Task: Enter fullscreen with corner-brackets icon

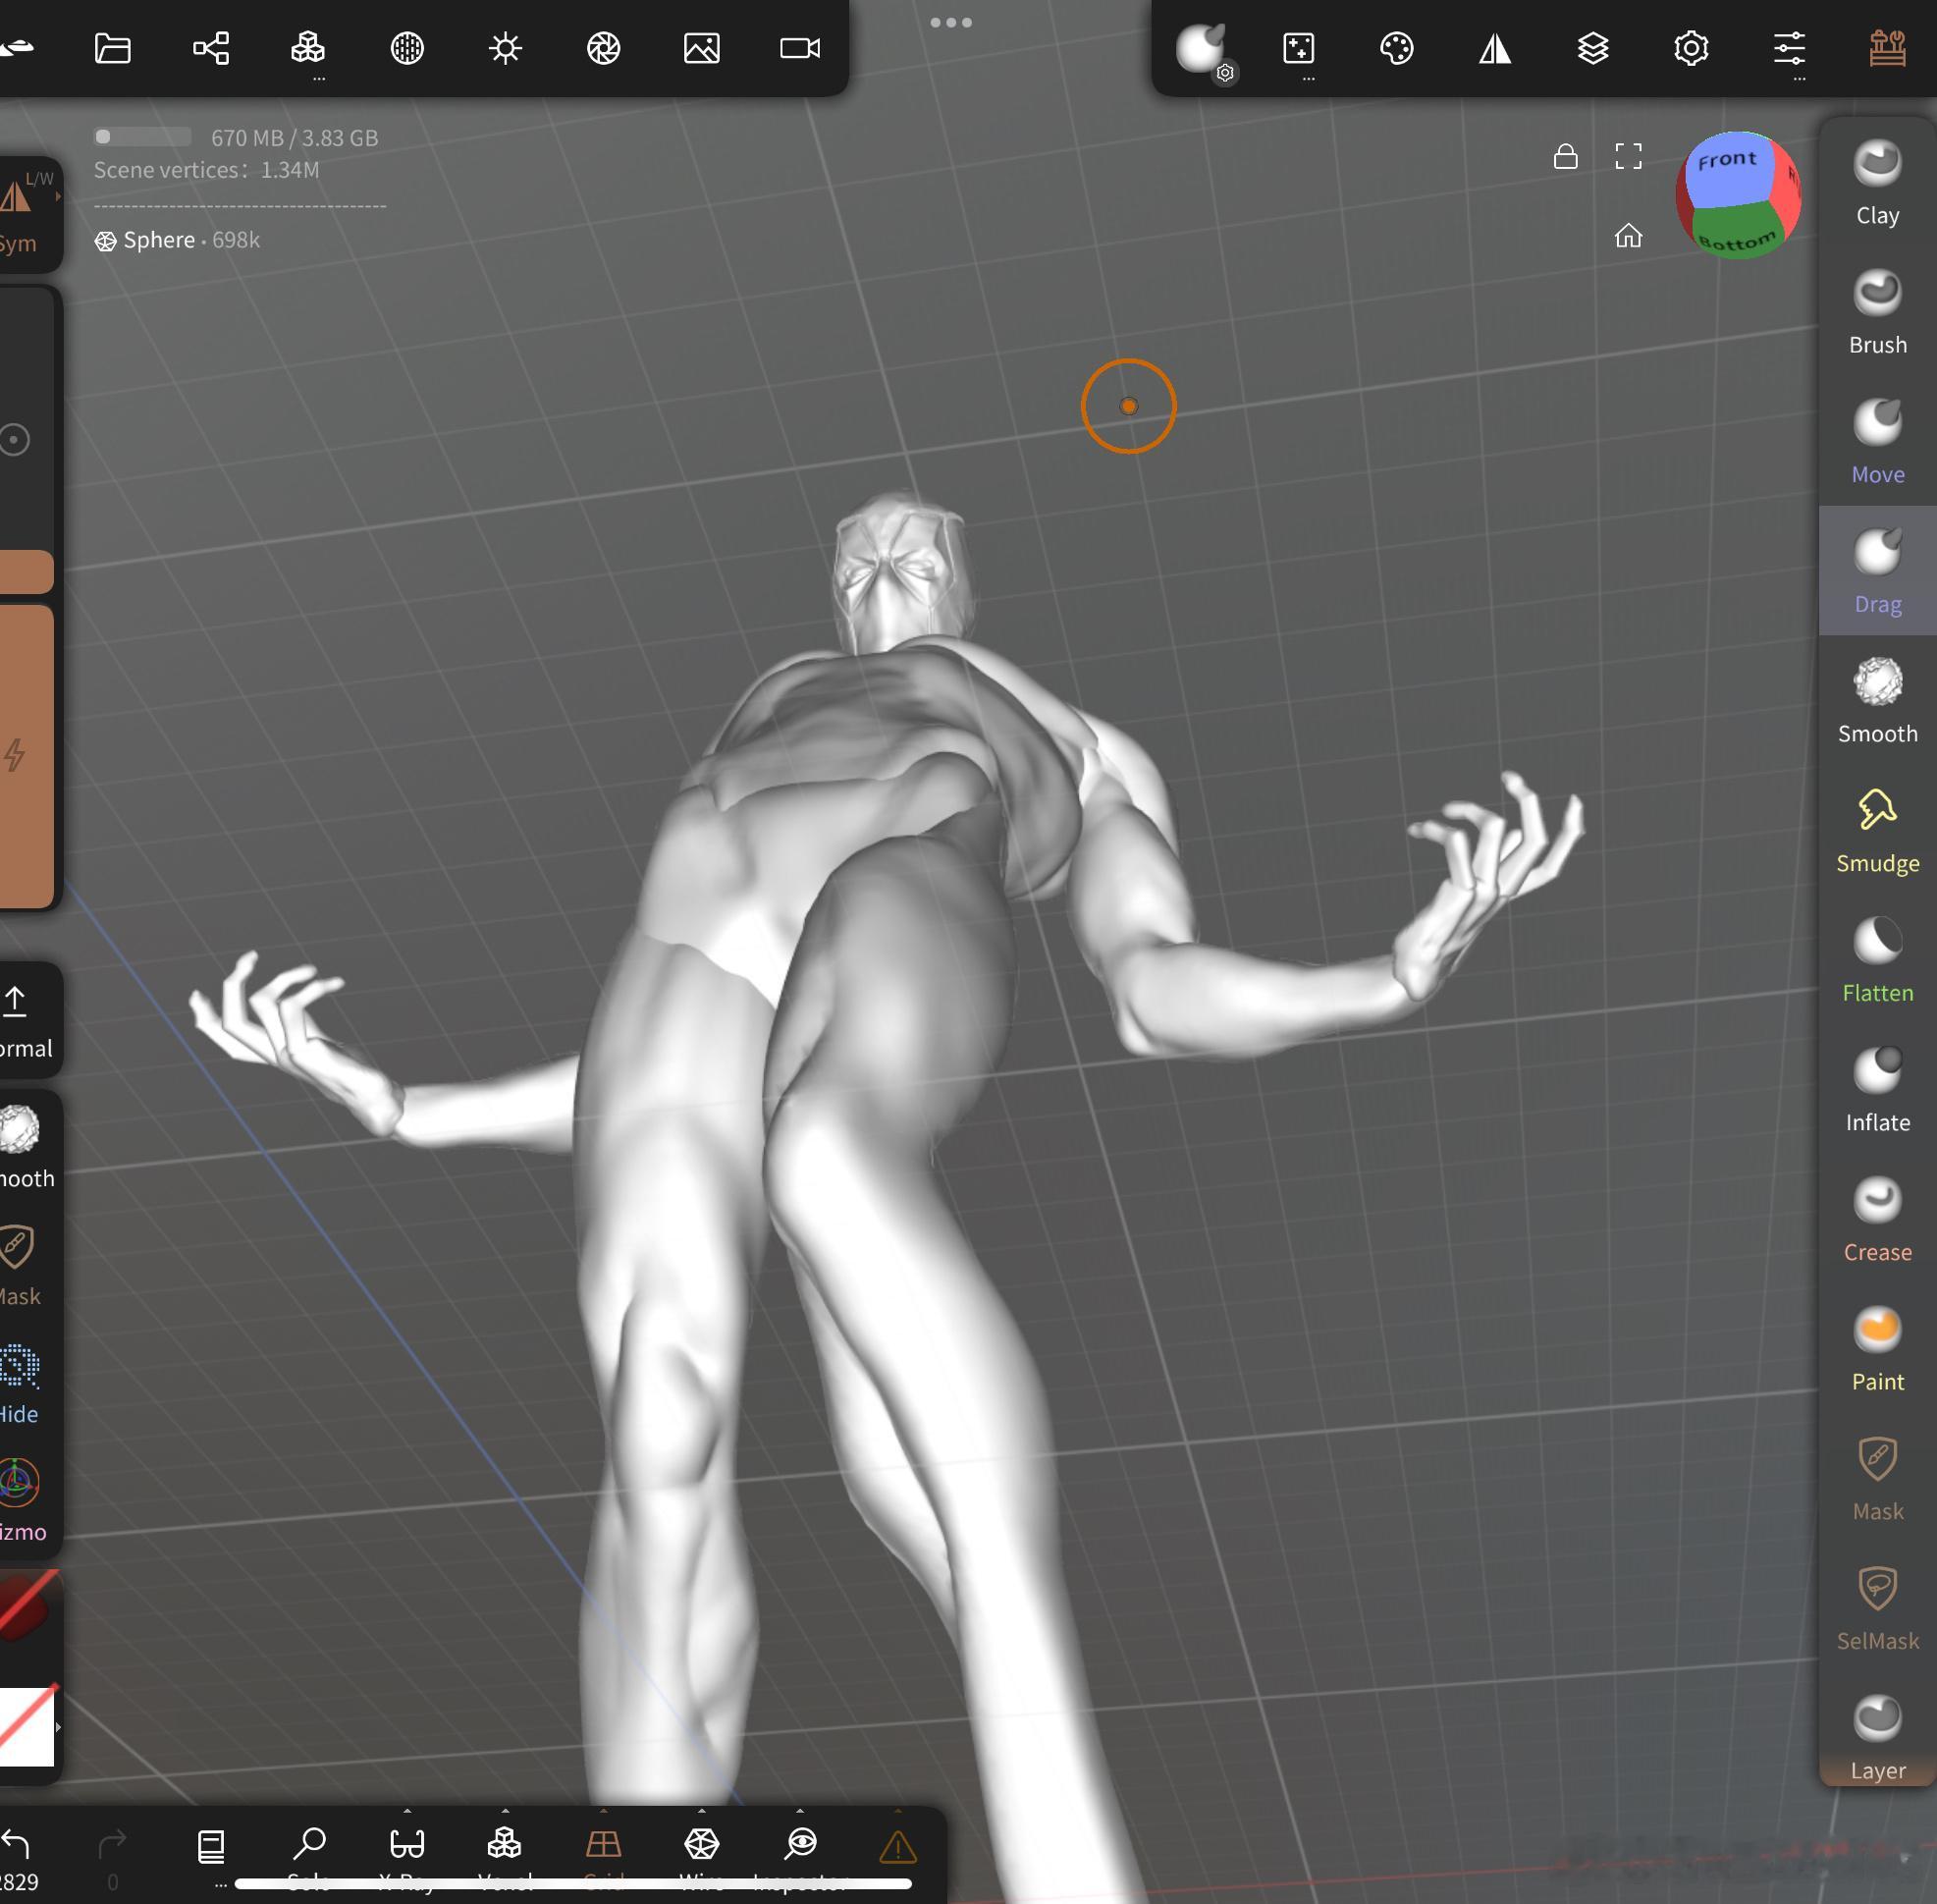Action: [x=1628, y=156]
